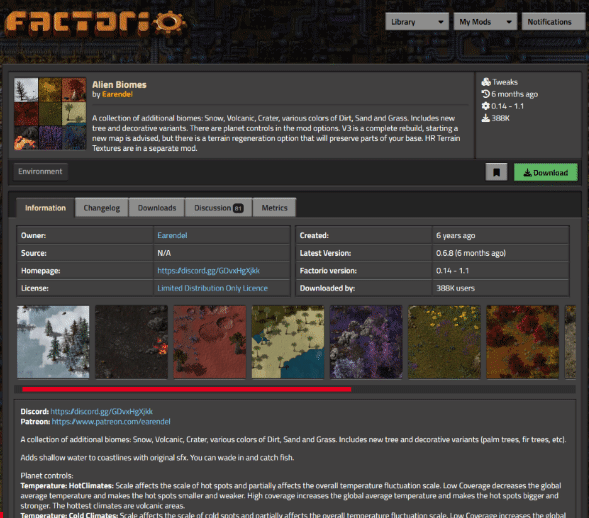
Task: Open the snow biome screenshot
Action: click(53, 342)
